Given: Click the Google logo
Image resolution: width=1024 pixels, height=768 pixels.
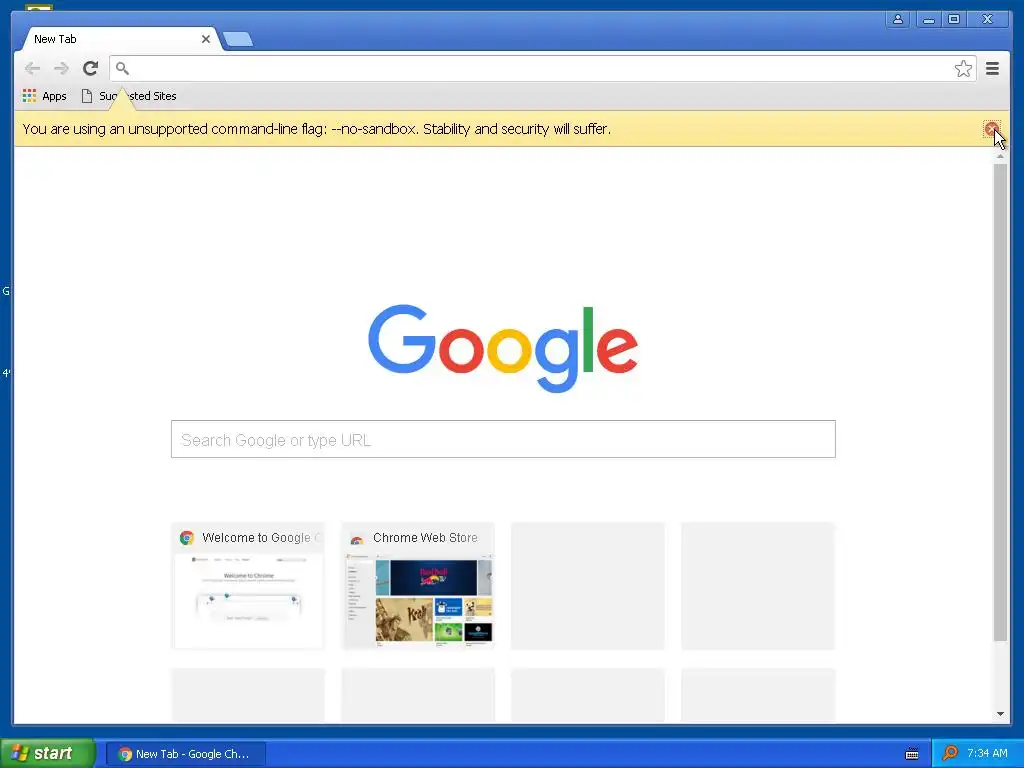Looking at the screenshot, I should 503,348.
